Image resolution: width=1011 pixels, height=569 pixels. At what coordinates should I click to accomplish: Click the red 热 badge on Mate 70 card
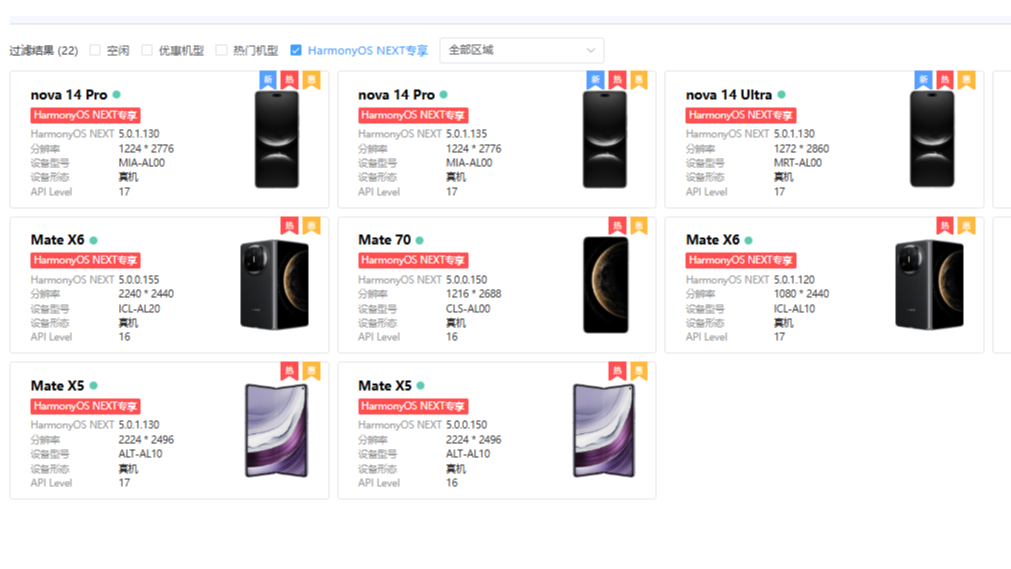click(617, 226)
